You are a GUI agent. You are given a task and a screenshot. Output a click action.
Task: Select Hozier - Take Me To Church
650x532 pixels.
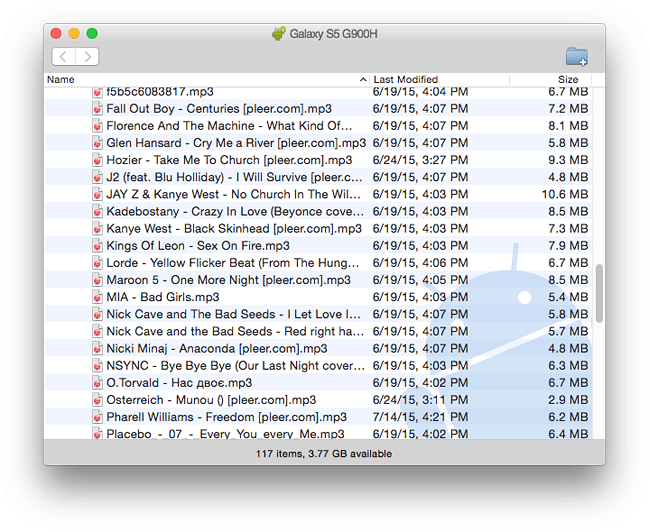tap(229, 160)
